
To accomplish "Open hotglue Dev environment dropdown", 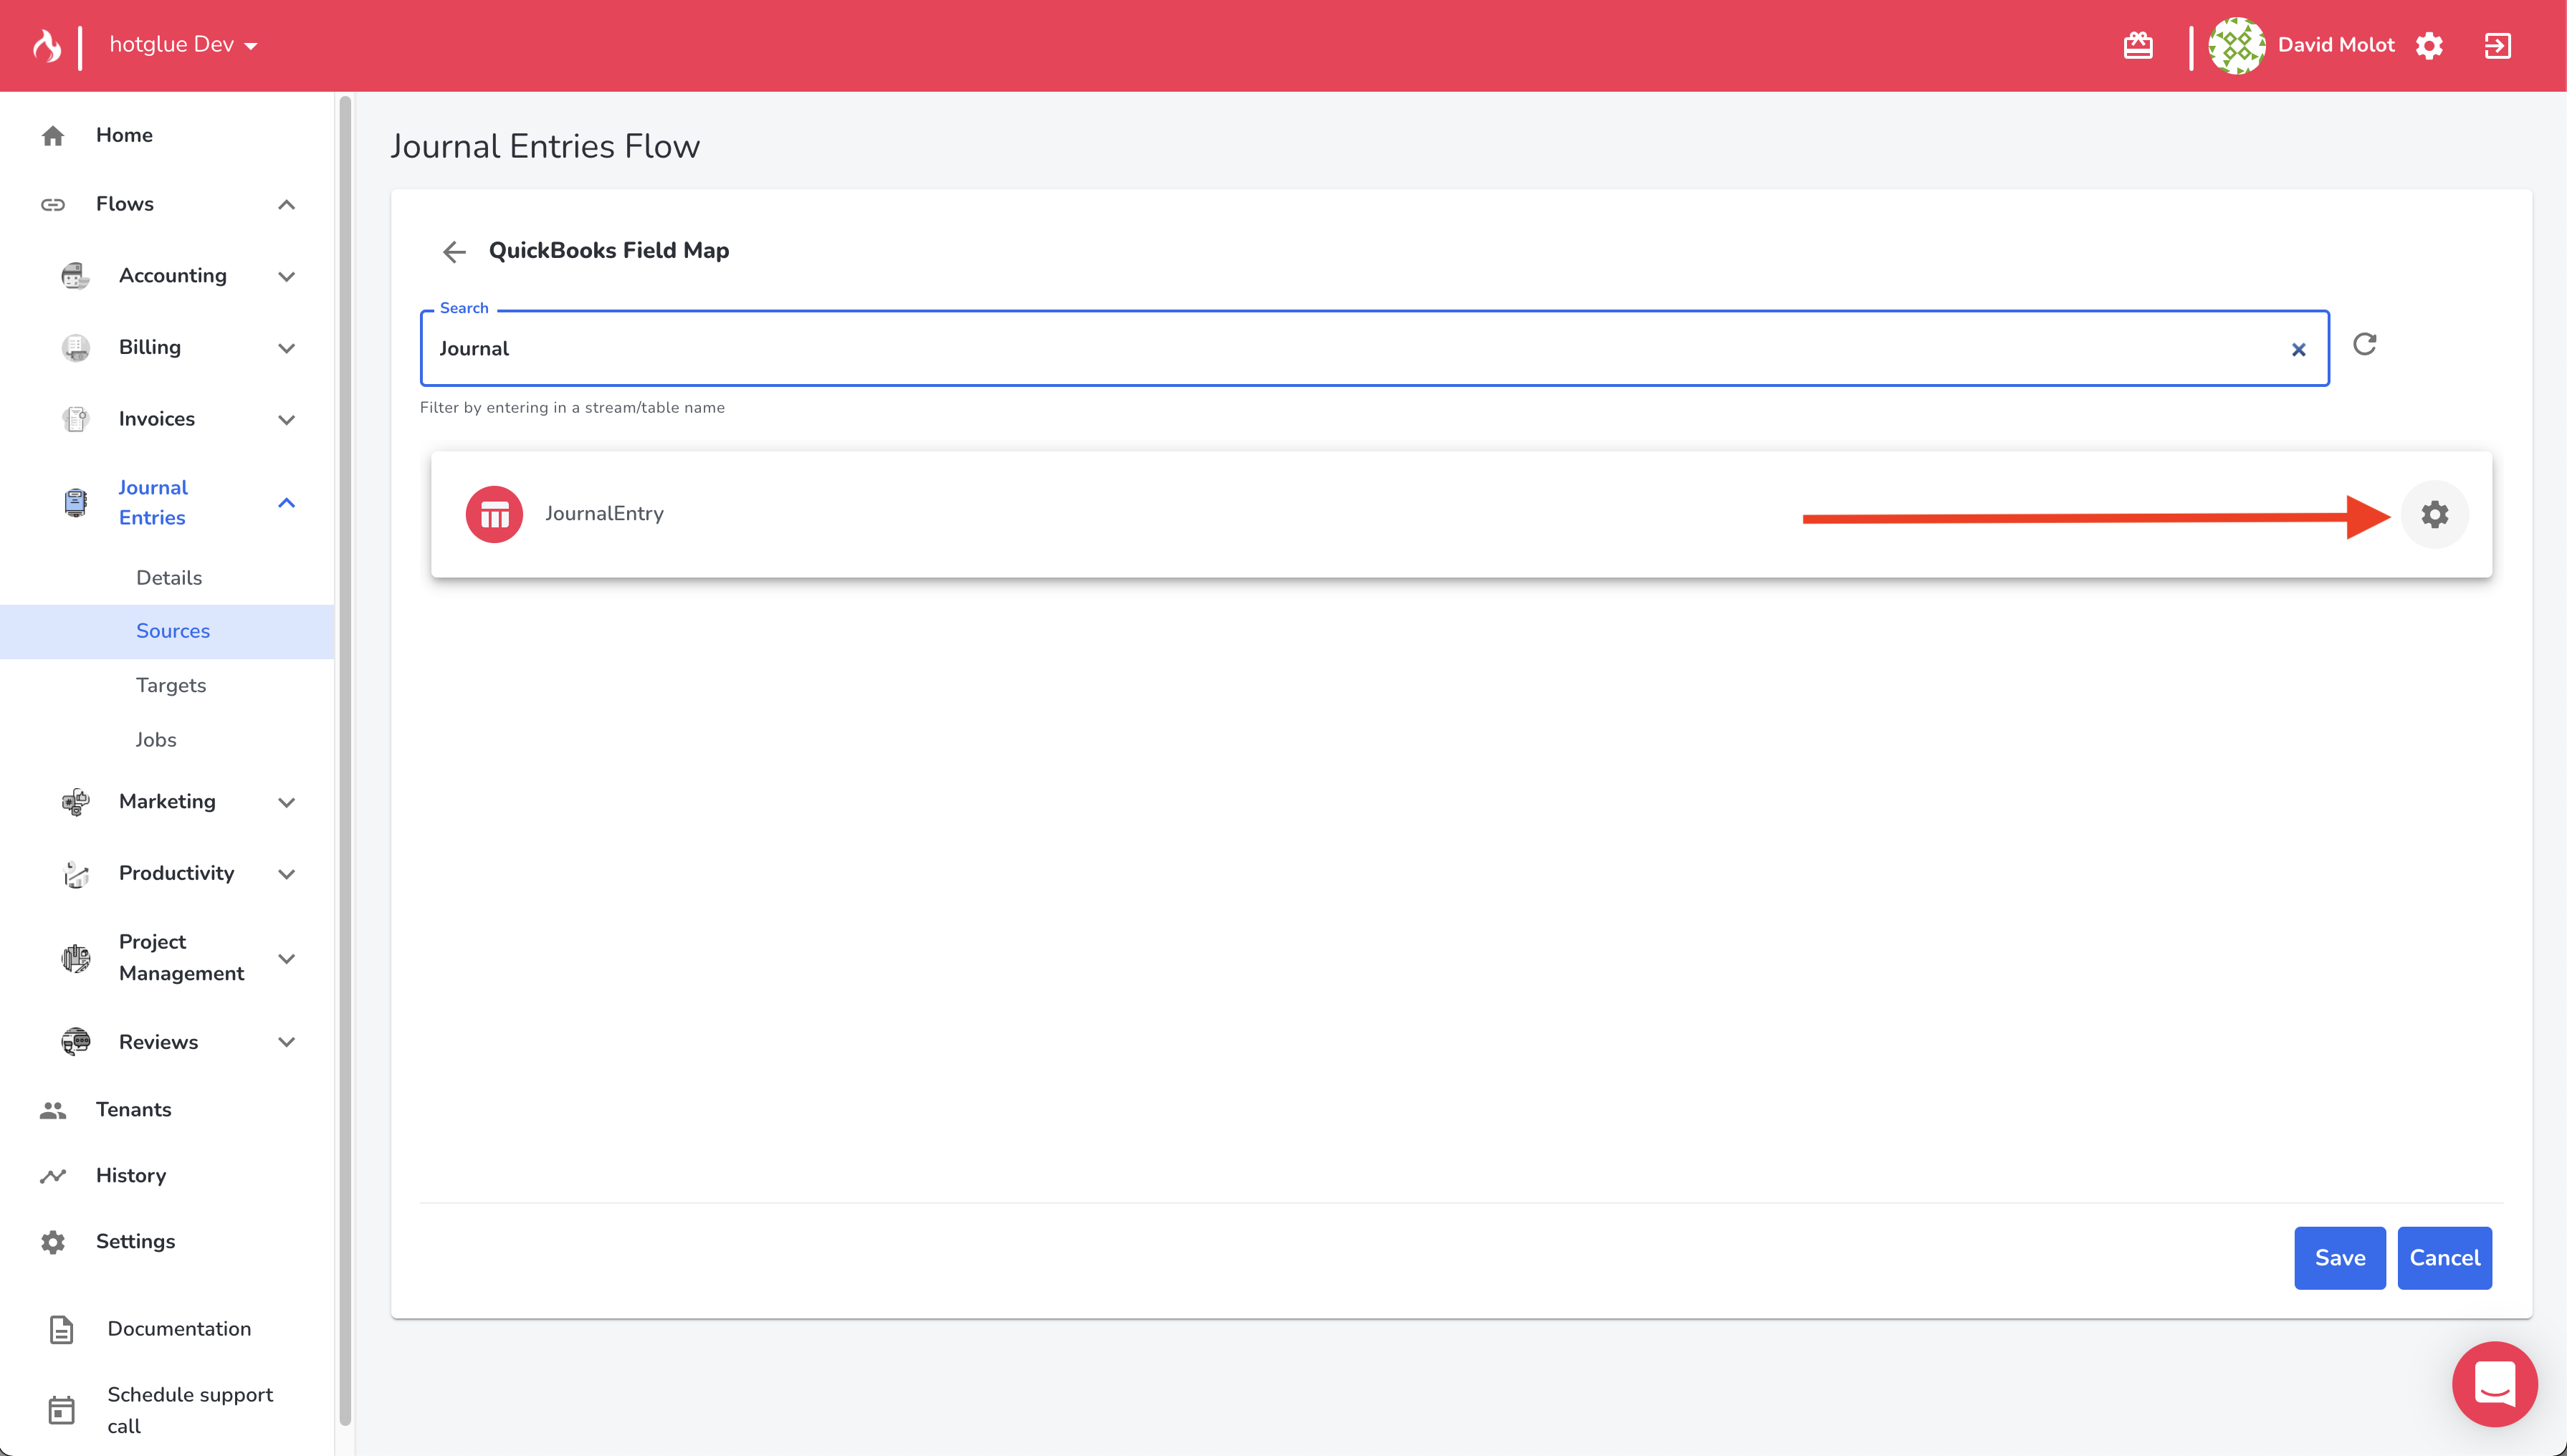I will (183, 45).
